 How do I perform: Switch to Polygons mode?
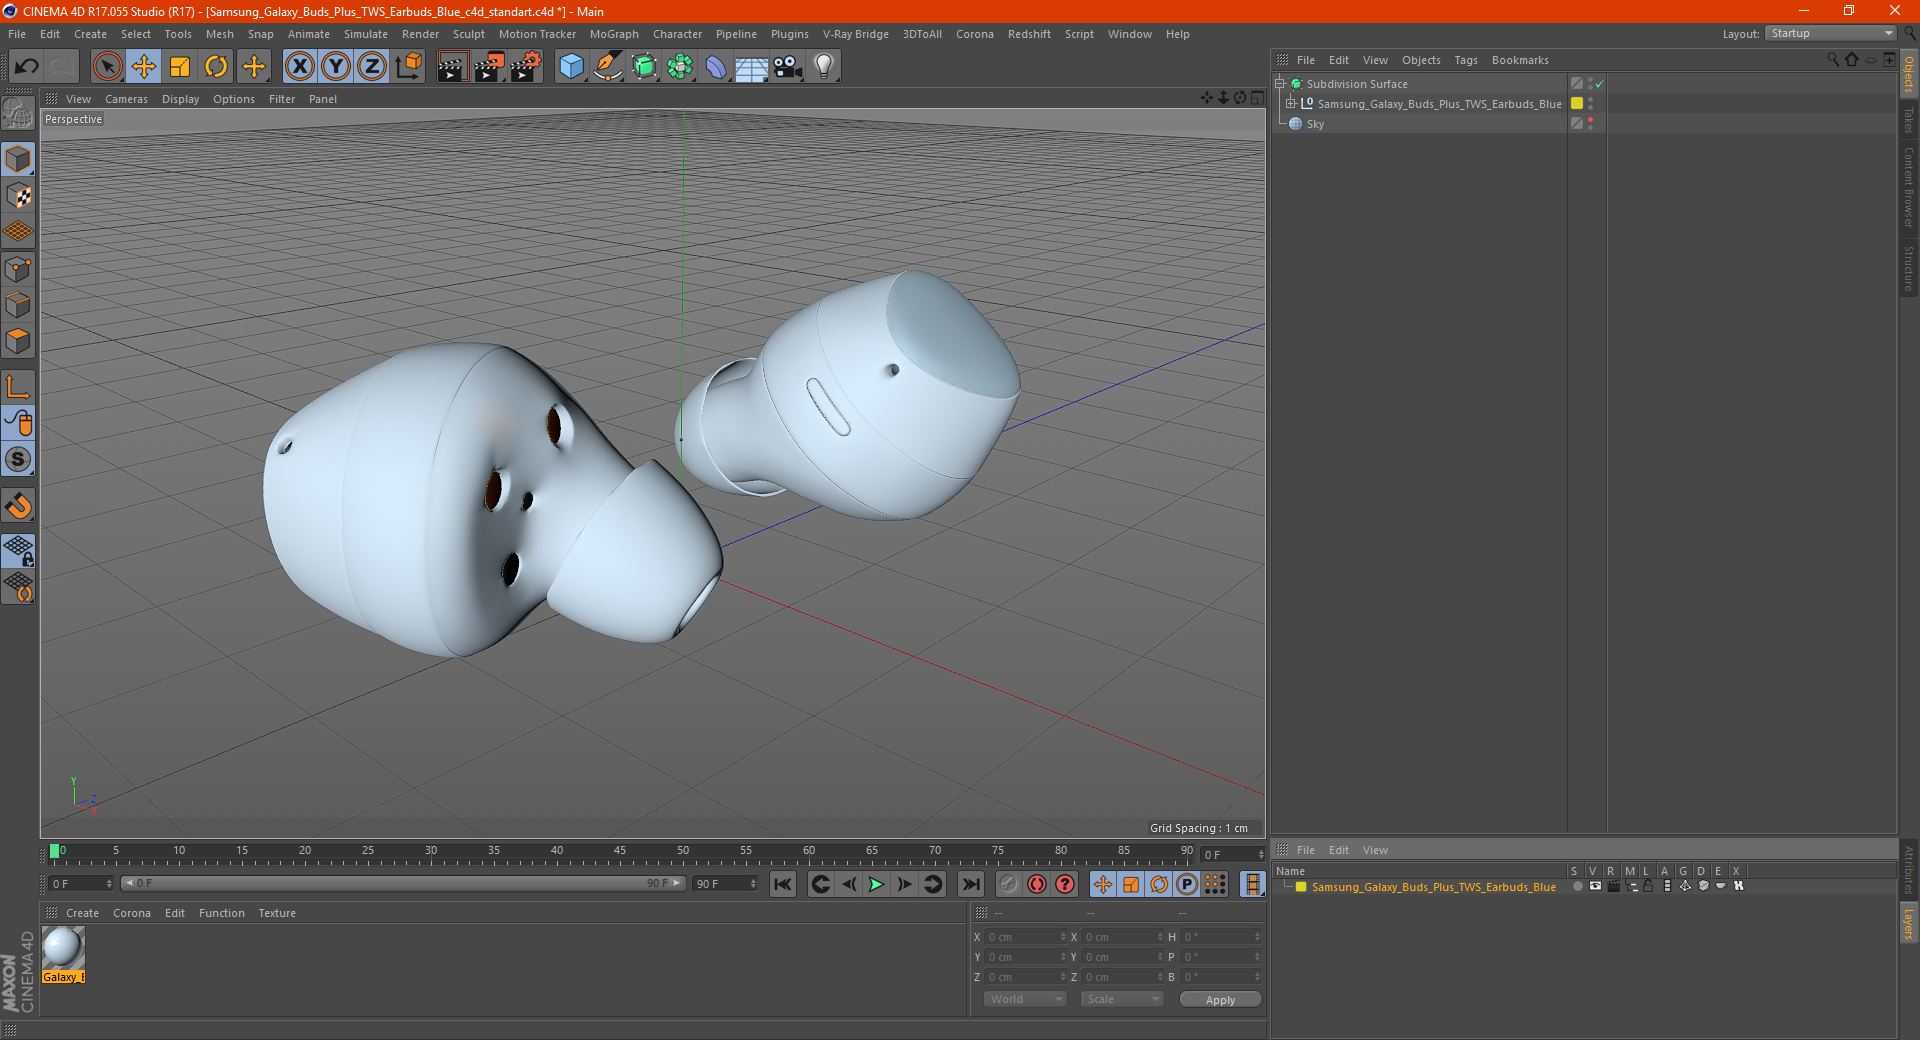pyautogui.click(x=18, y=341)
